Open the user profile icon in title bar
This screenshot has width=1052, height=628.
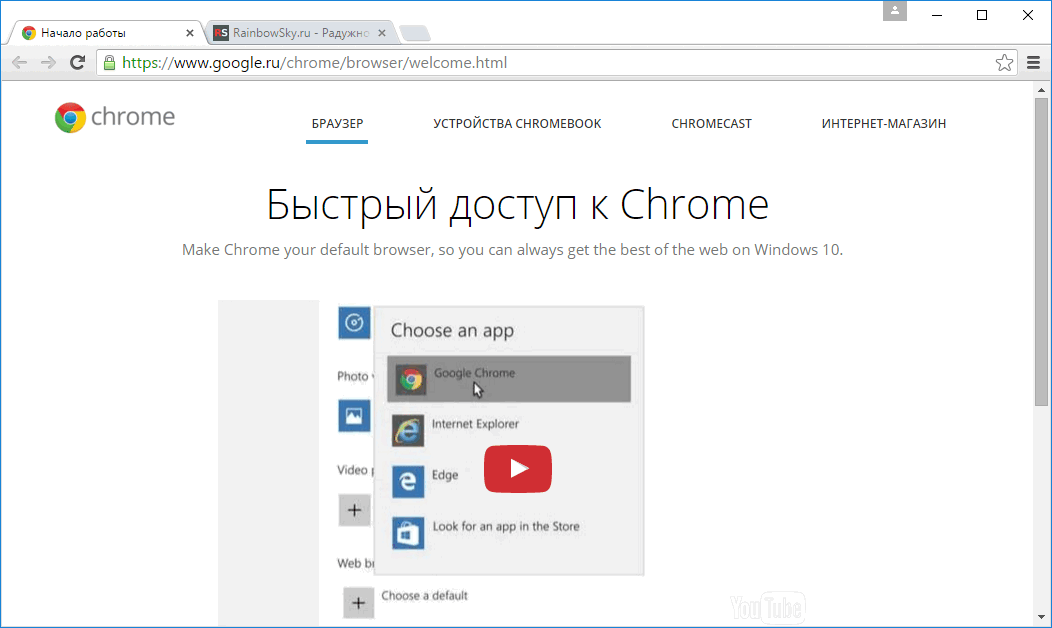point(894,11)
